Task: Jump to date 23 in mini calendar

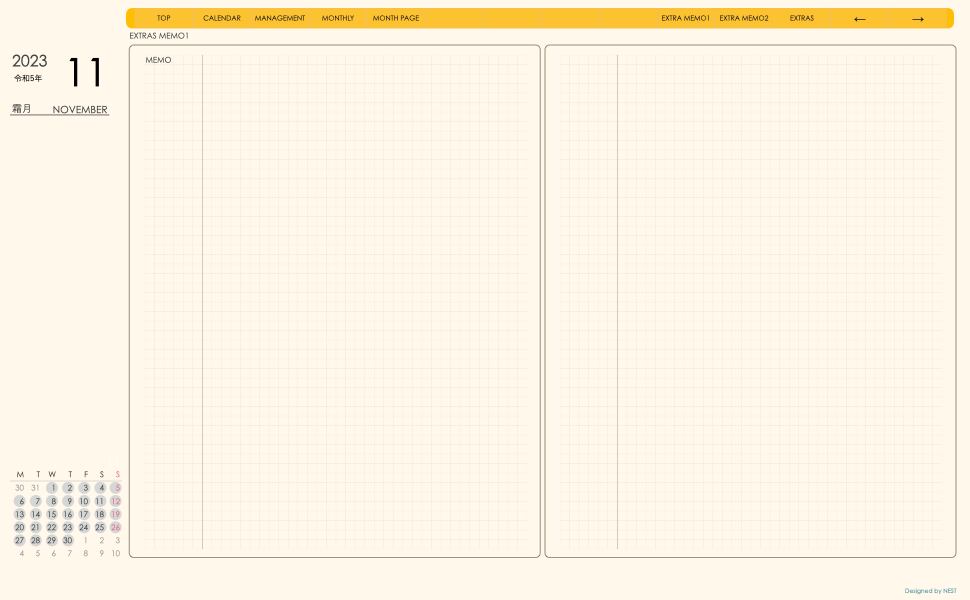Action: (68, 527)
